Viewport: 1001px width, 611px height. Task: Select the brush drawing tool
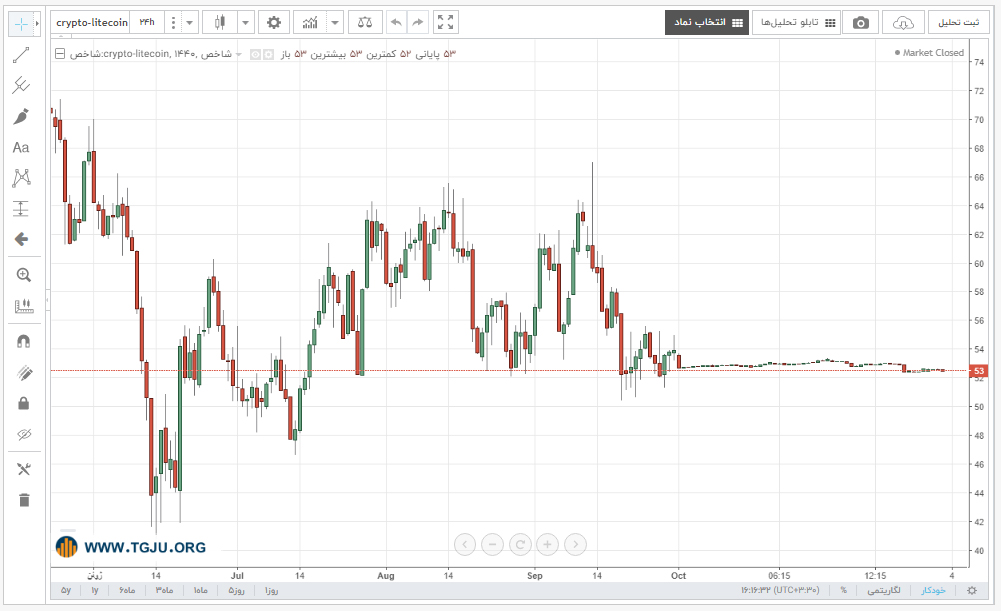(x=21, y=117)
